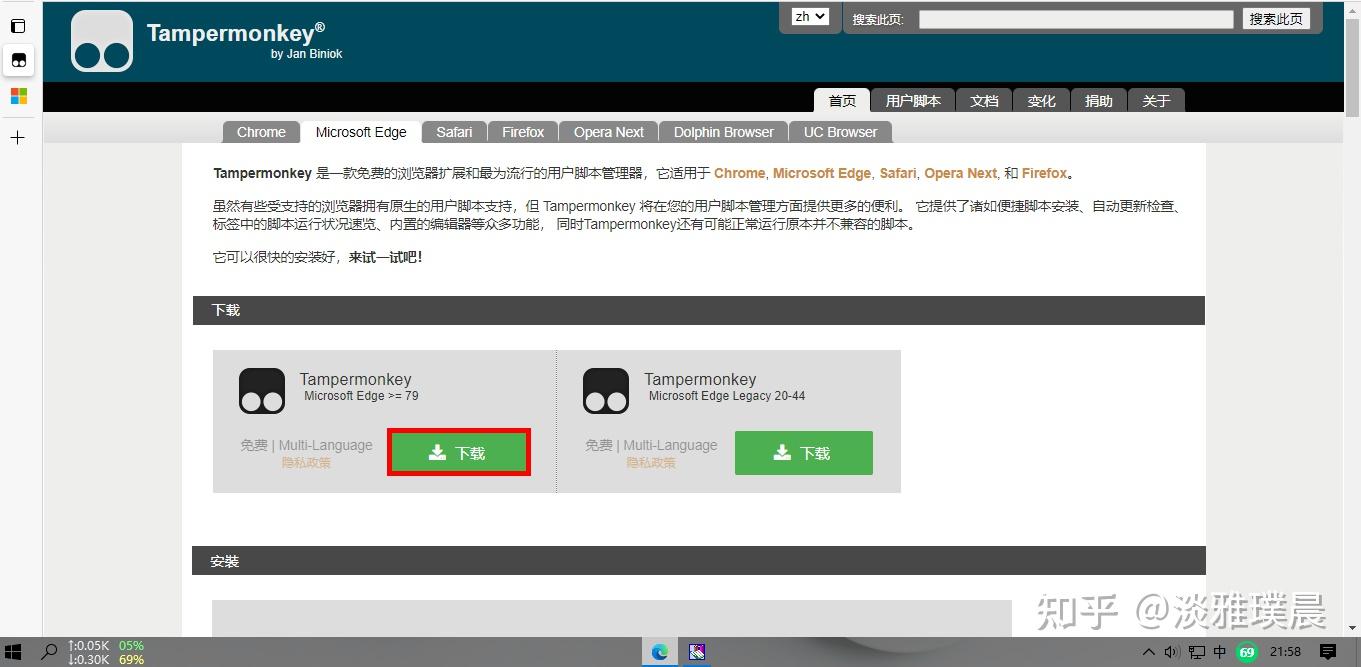The width and height of the screenshot is (1361, 667).
Task: Click the workspaces icon at sidebar top
Action: click(x=18, y=26)
